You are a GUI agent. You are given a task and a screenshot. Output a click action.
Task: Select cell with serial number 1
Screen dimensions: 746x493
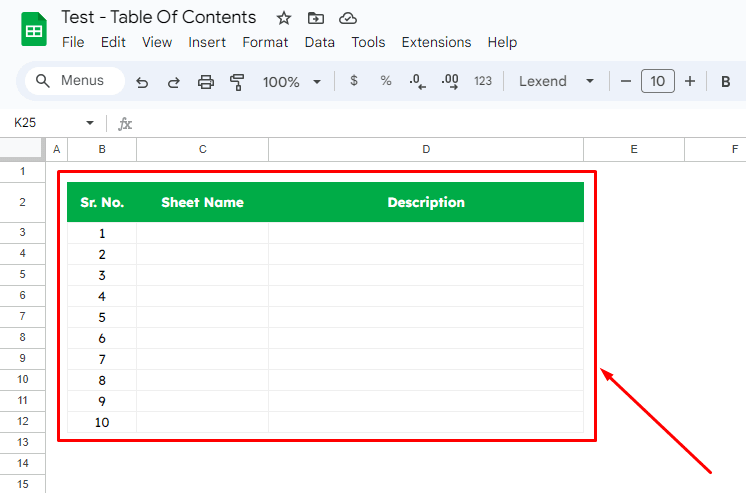tap(102, 233)
